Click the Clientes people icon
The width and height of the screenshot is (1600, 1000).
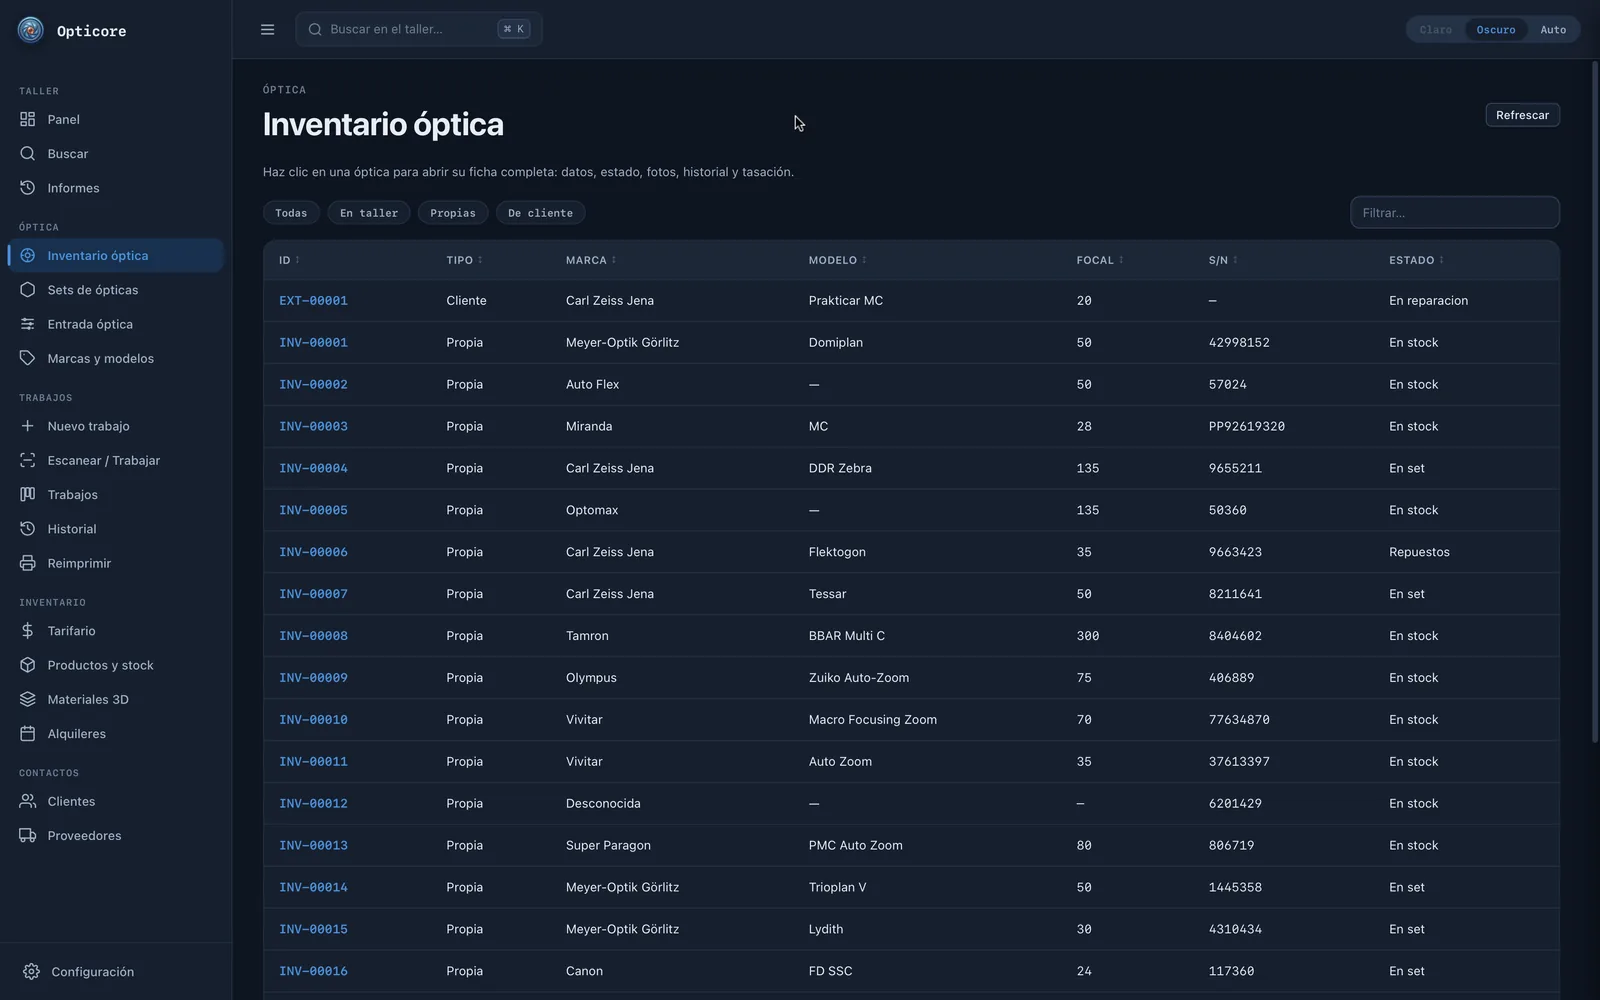27,801
